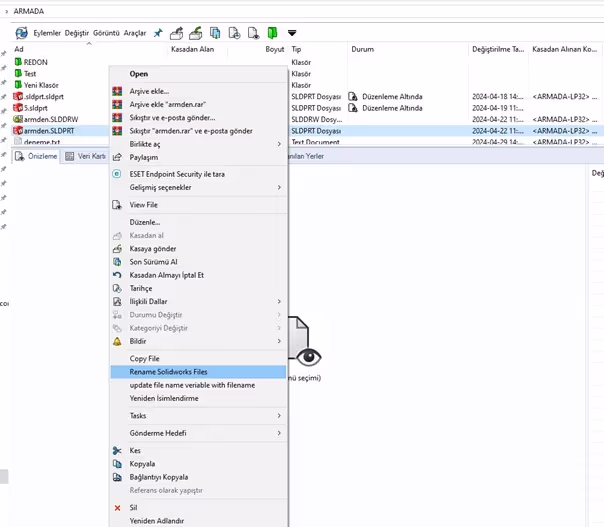Choose Kasadan Almayı İptal Et

coord(199,275)
